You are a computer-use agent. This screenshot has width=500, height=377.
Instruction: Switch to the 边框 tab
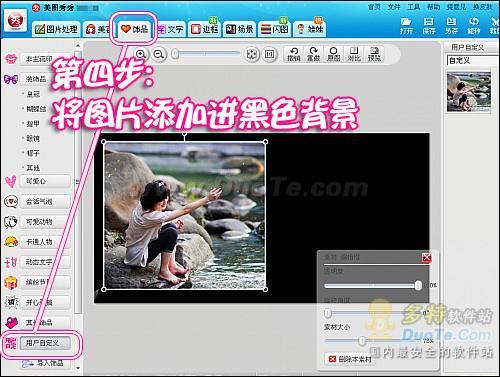pyautogui.click(x=205, y=29)
